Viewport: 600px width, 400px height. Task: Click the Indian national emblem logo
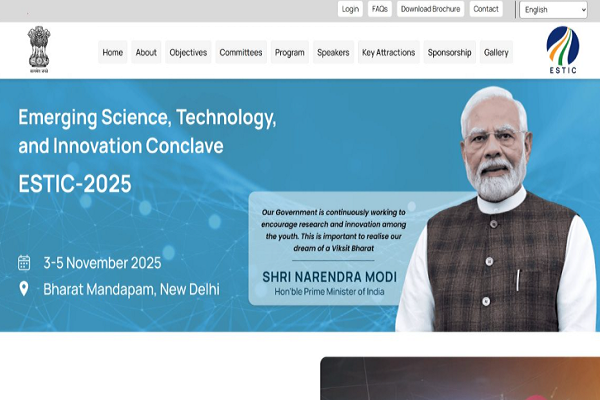pyautogui.click(x=39, y=49)
